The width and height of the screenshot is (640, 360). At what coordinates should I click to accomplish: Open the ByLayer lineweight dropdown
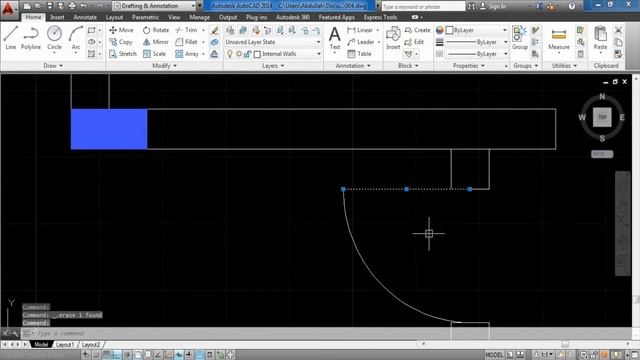(x=476, y=42)
